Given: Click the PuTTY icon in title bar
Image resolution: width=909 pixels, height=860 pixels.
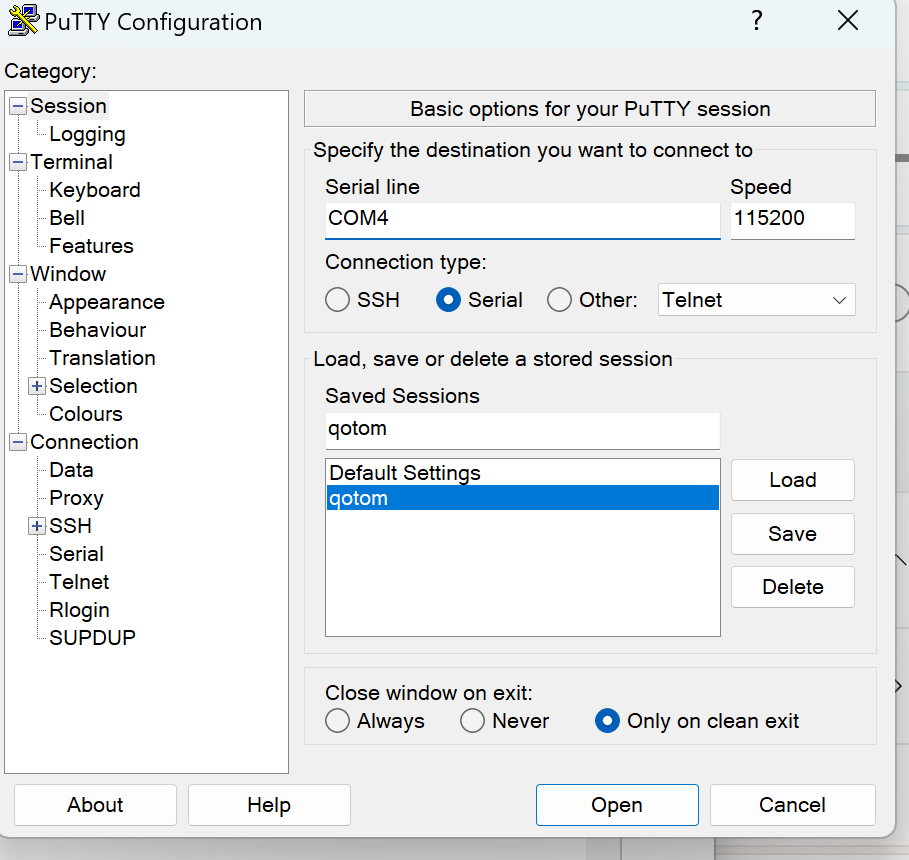Looking at the screenshot, I should (23, 21).
